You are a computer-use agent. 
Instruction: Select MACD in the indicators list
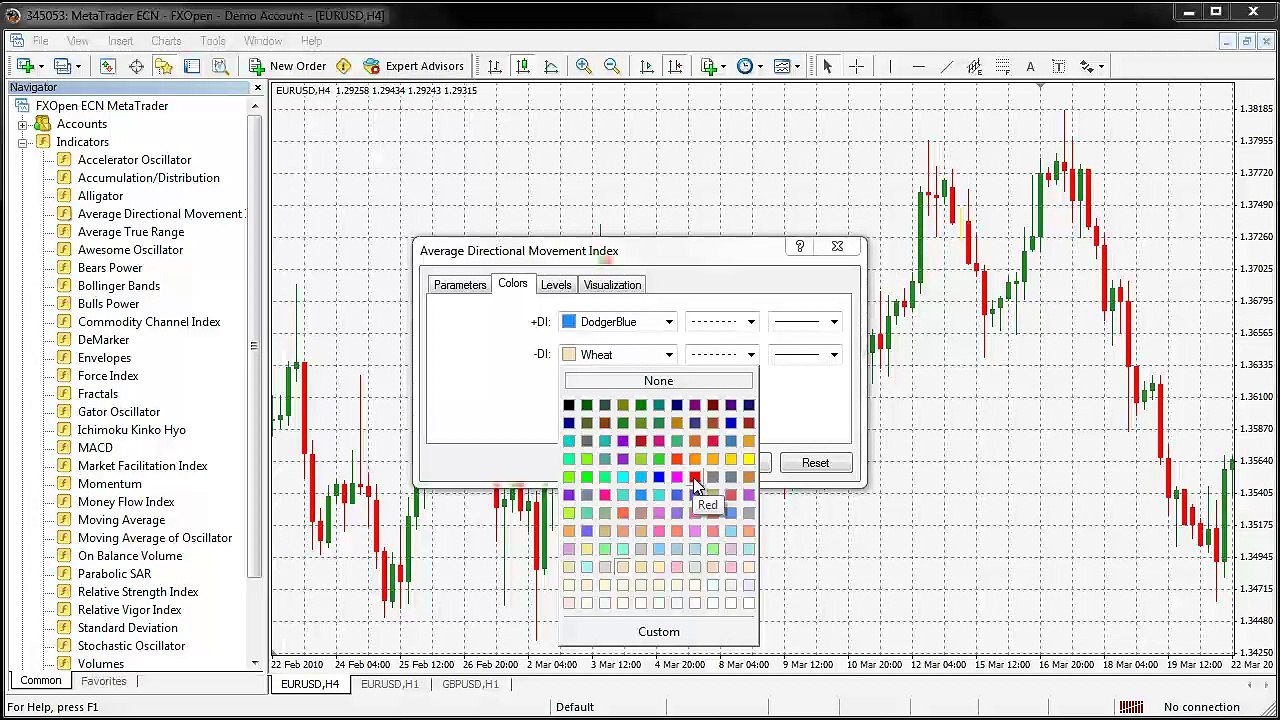(x=95, y=448)
